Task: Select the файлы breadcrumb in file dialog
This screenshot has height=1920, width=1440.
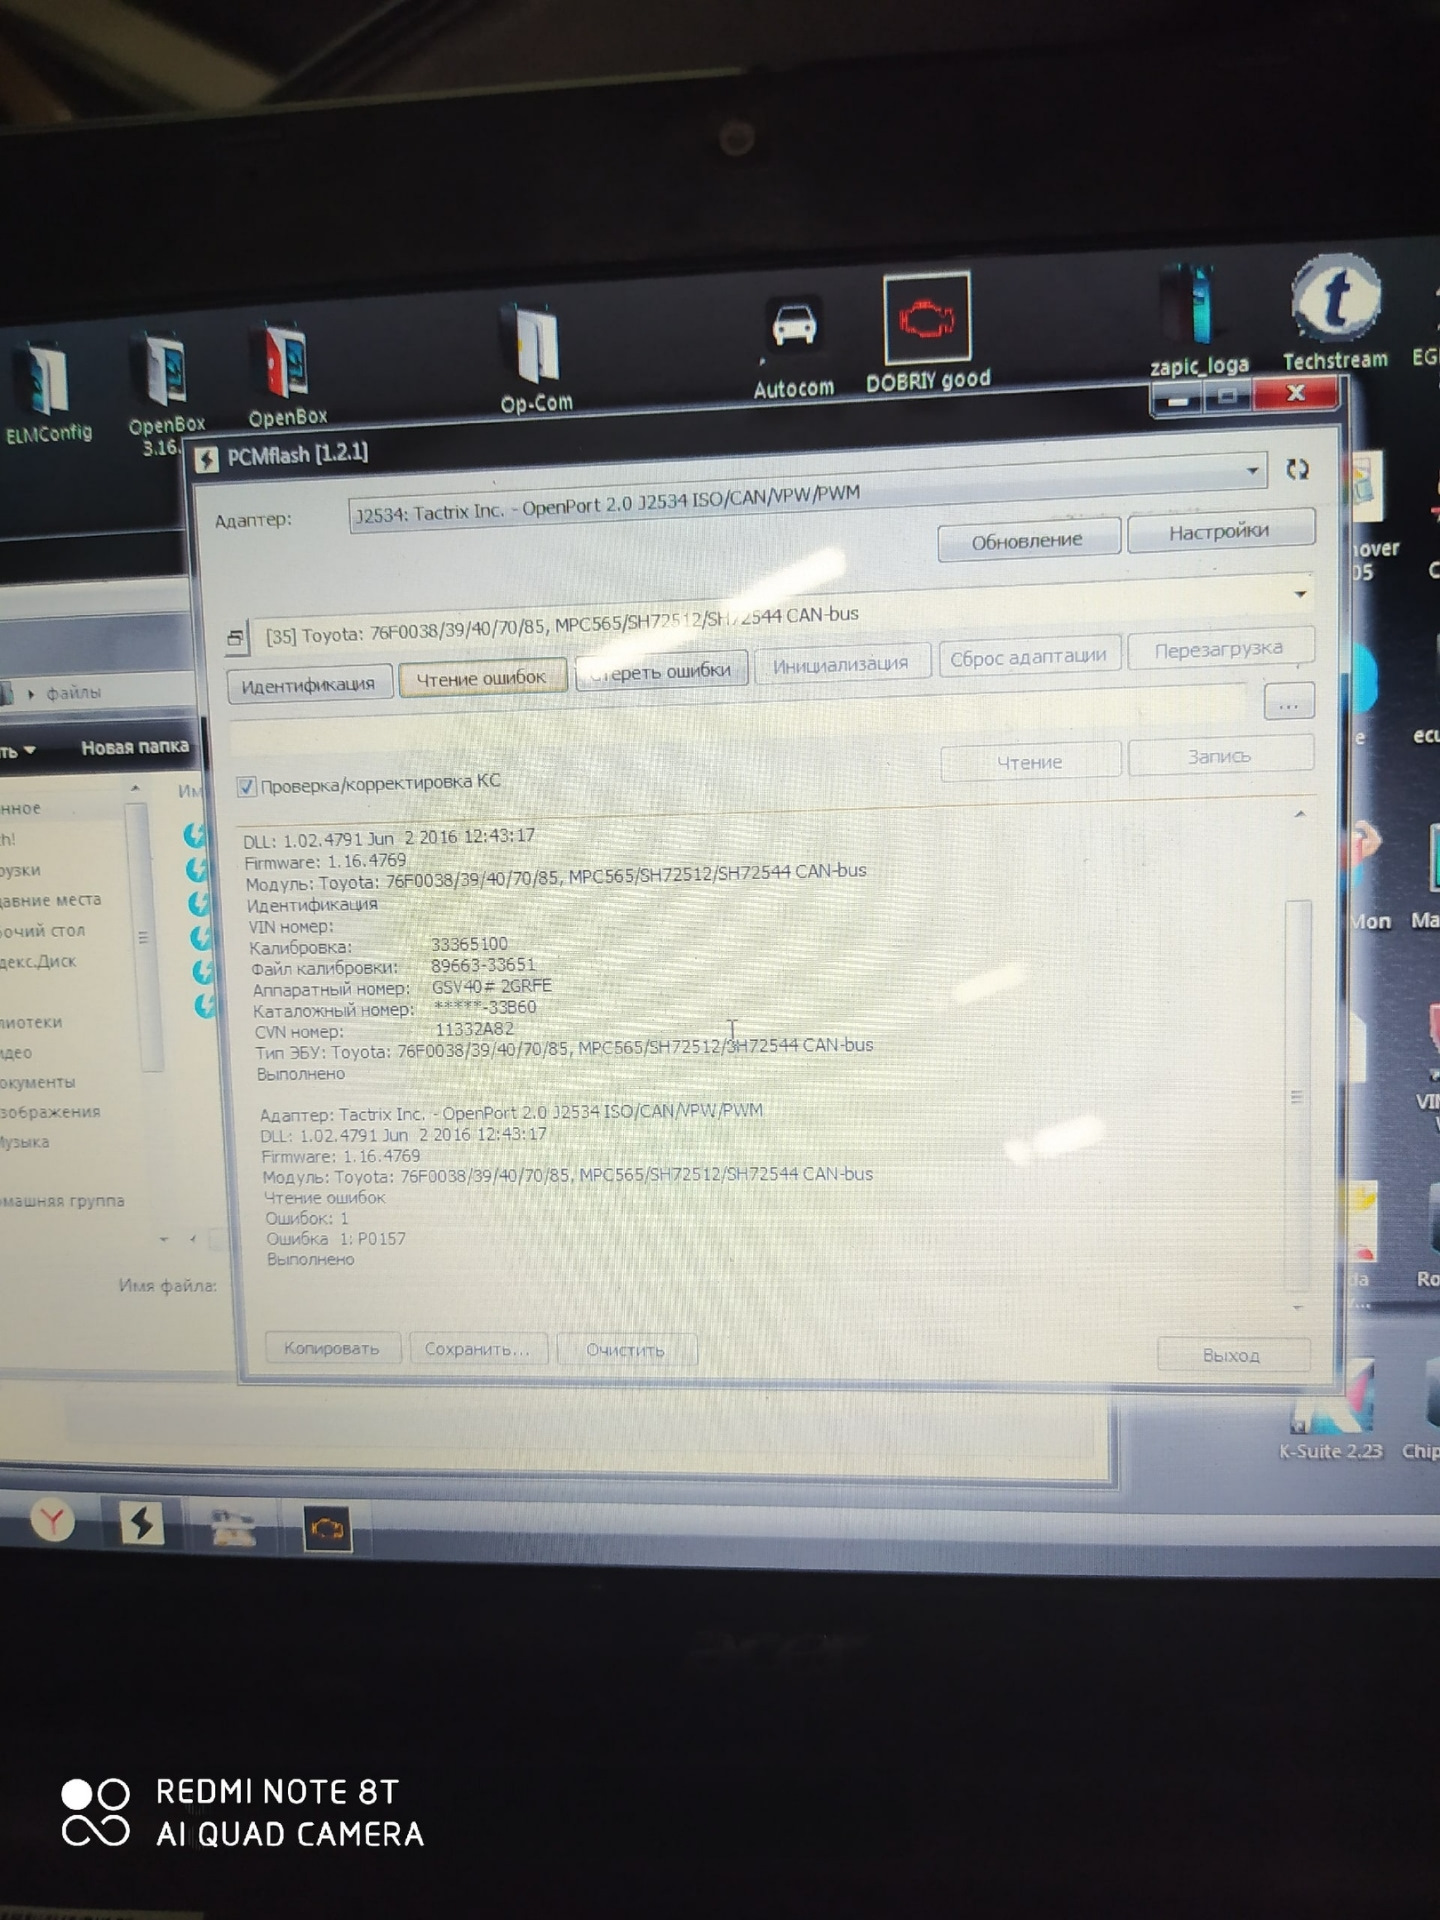Action: (x=73, y=692)
